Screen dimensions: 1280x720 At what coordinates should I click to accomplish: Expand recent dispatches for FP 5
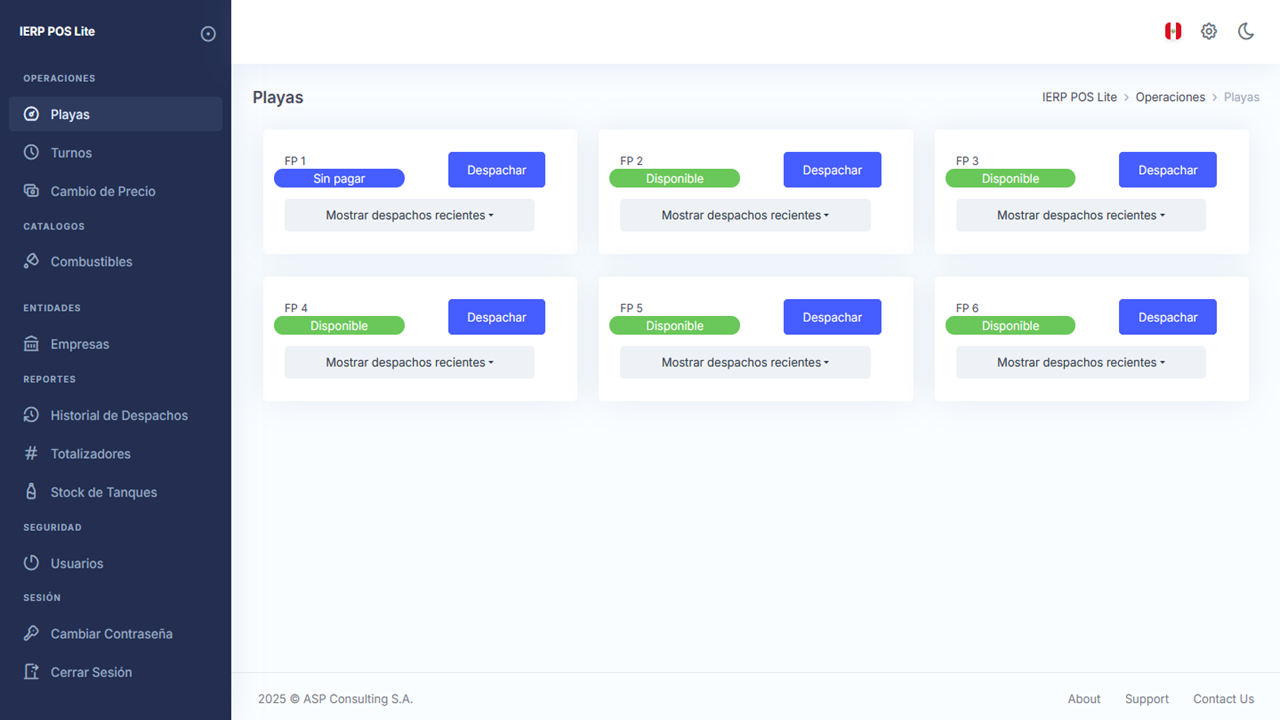pyautogui.click(x=745, y=362)
